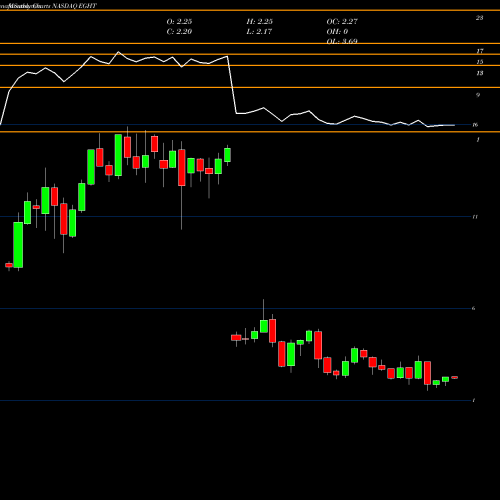500x500 pixels.
Task: Click the OH: 0 reading
Action: (x=337, y=32)
